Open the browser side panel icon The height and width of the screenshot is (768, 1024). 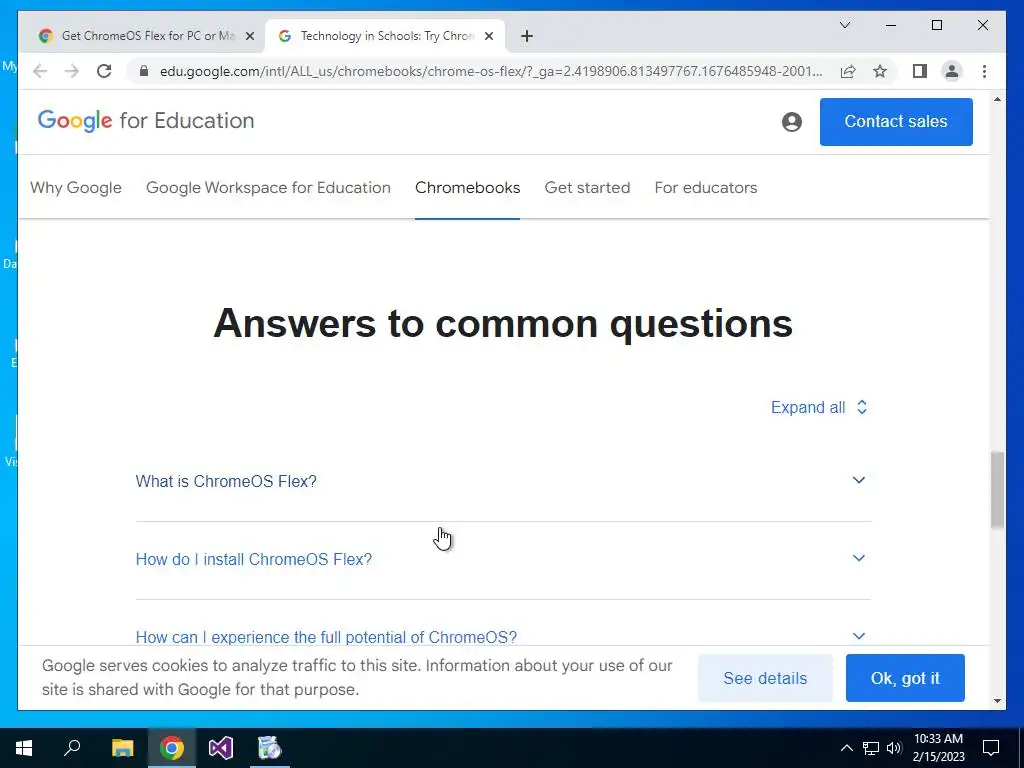(920, 71)
